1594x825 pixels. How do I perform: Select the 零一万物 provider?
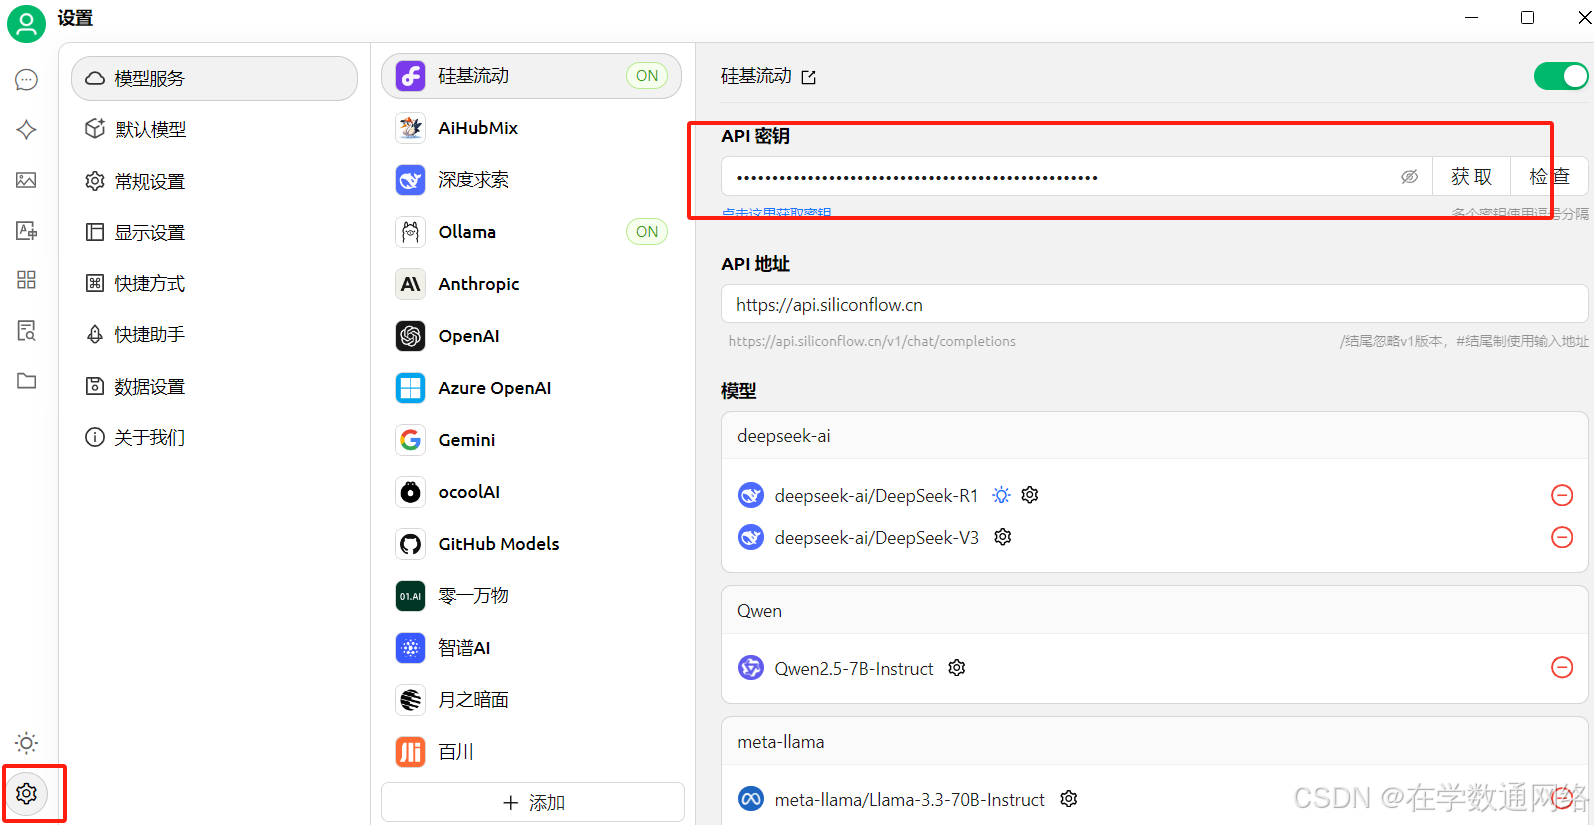(531, 596)
